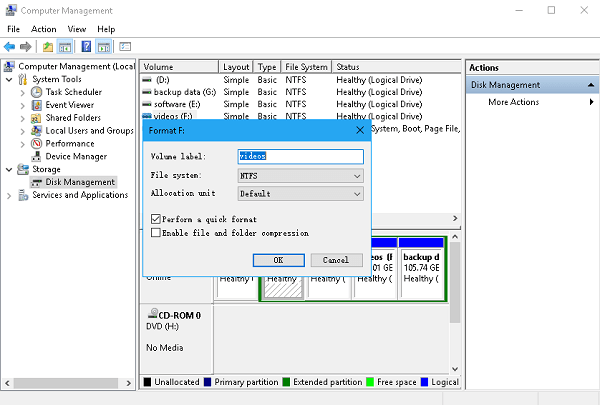
Task: Open the Allocation unit Default dropdown
Action: click(x=300, y=194)
